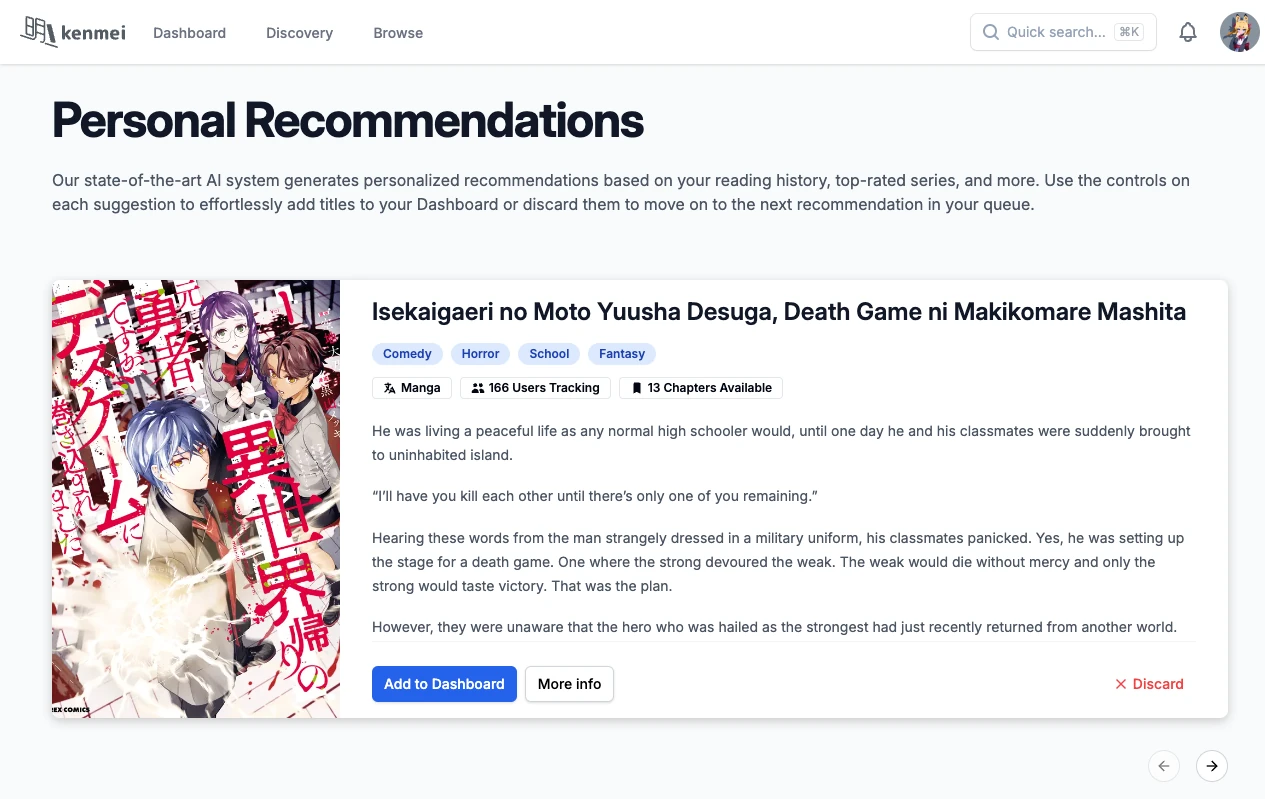Screen dimensions: 1265x799
Task: Open the user avatar menu
Action: coord(1240,32)
